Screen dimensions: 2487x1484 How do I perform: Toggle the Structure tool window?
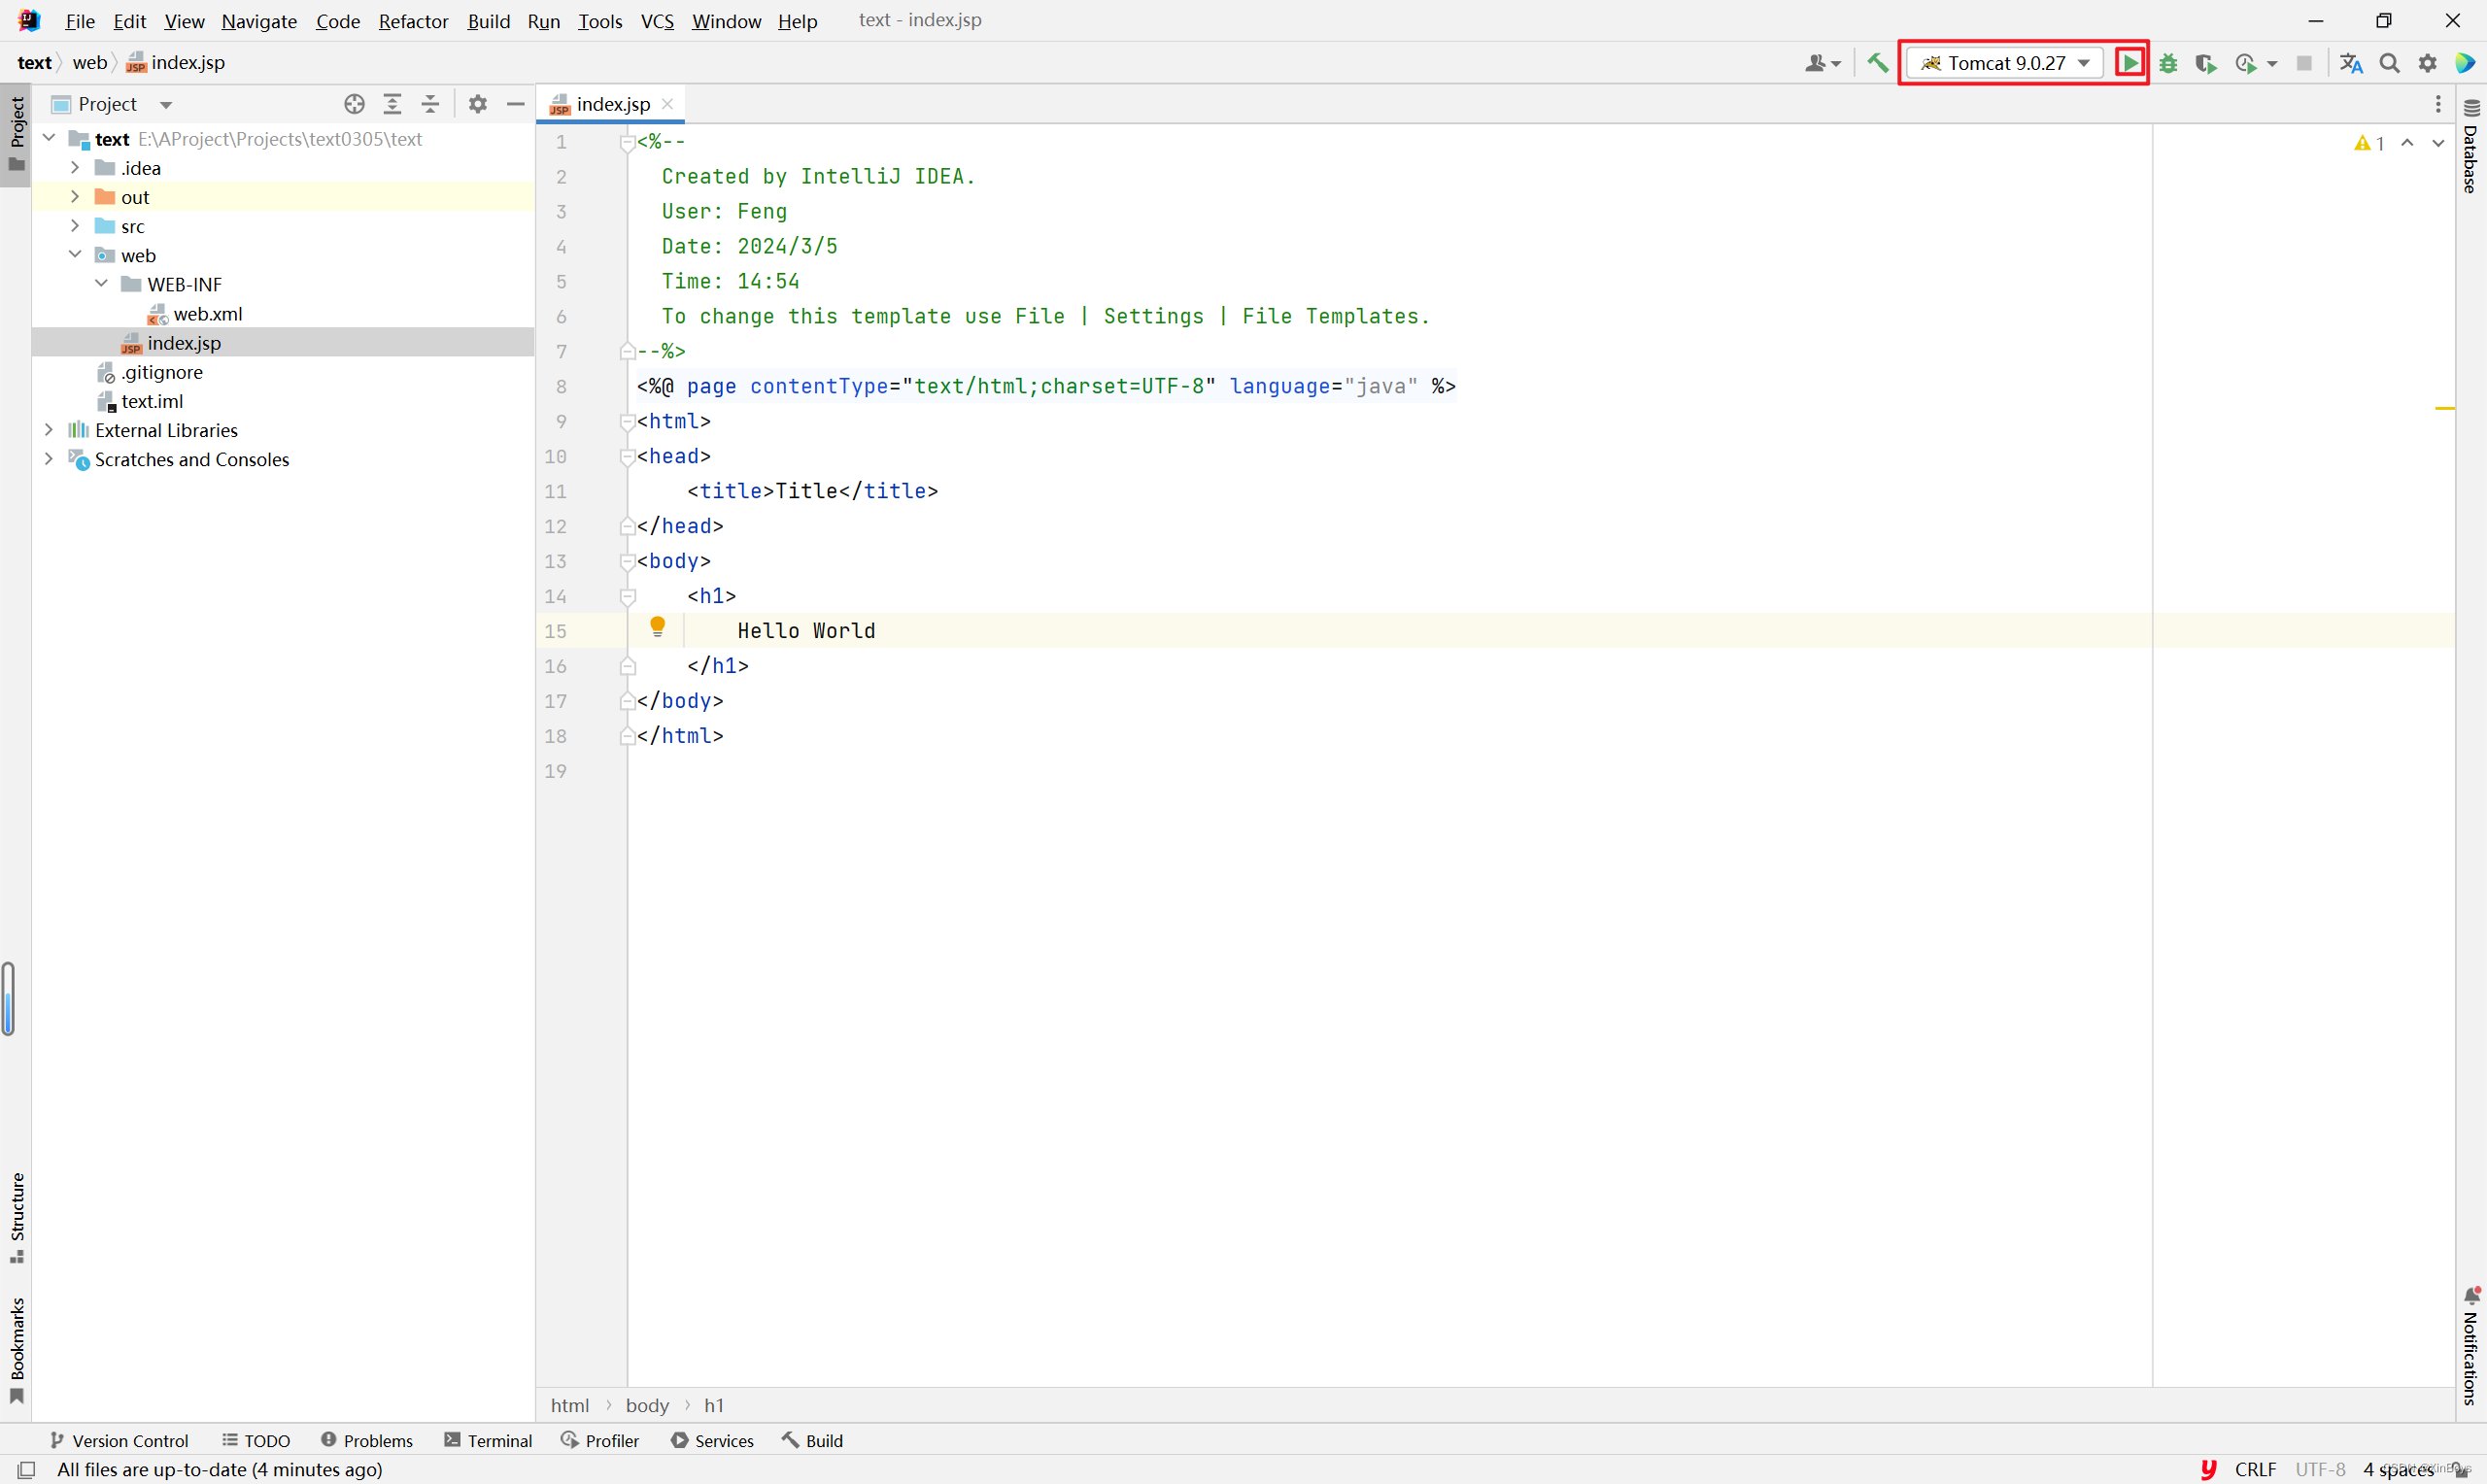(x=17, y=1217)
